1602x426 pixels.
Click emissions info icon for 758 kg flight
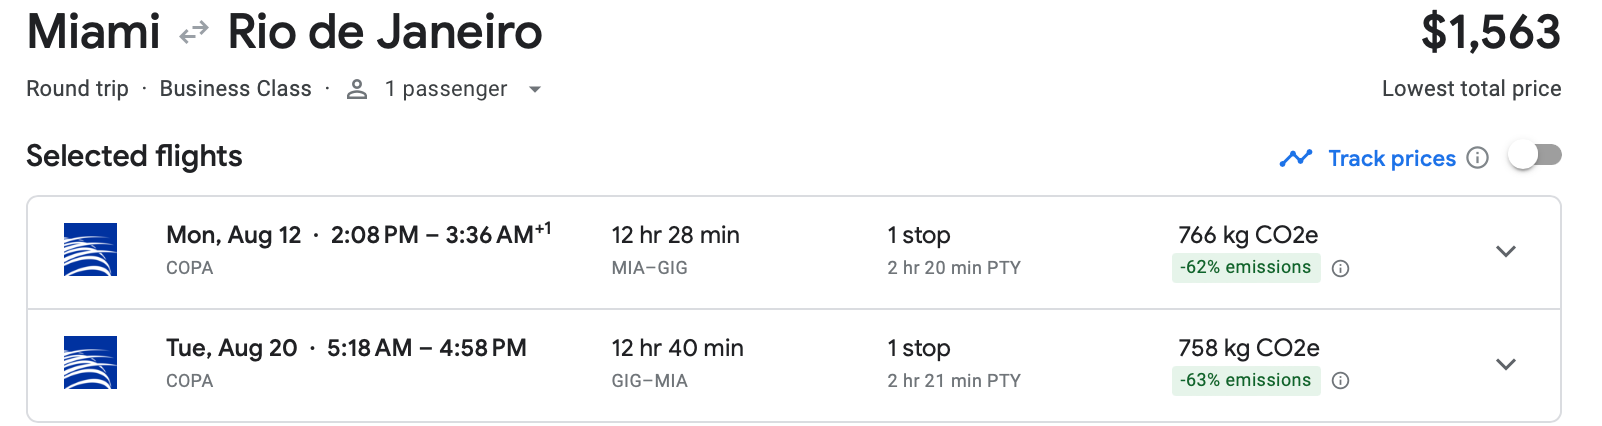pos(1341,381)
